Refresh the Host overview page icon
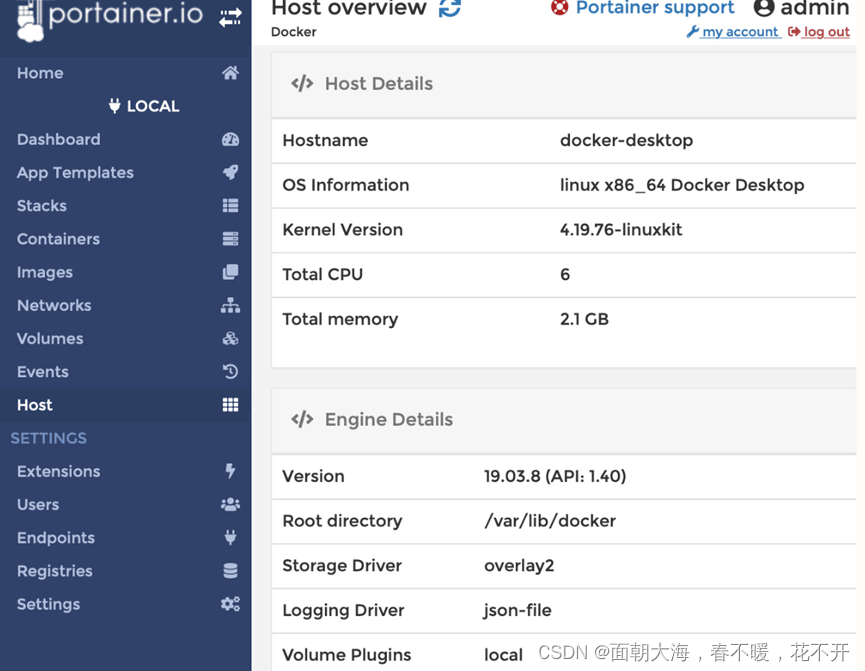This screenshot has height=671, width=865. pos(450,9)
